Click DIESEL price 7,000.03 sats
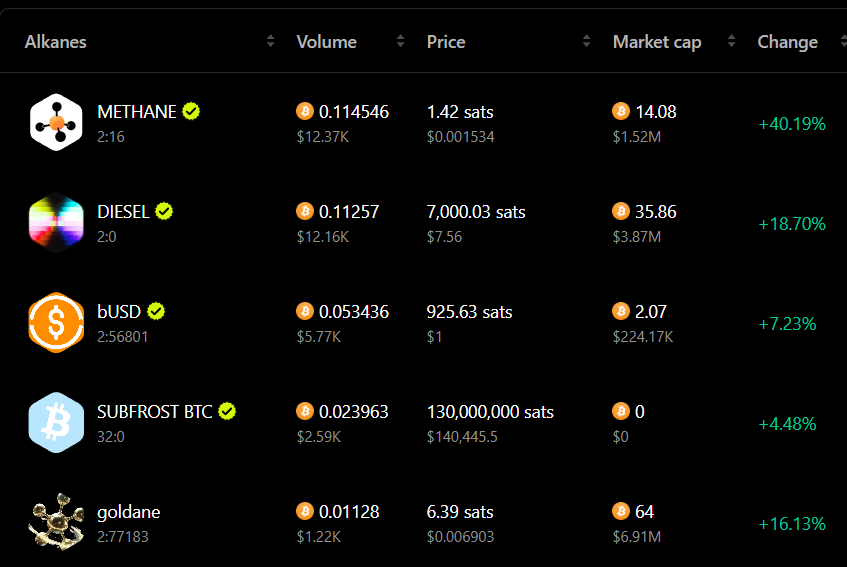The image size is (847, 567). pos(476,212)
